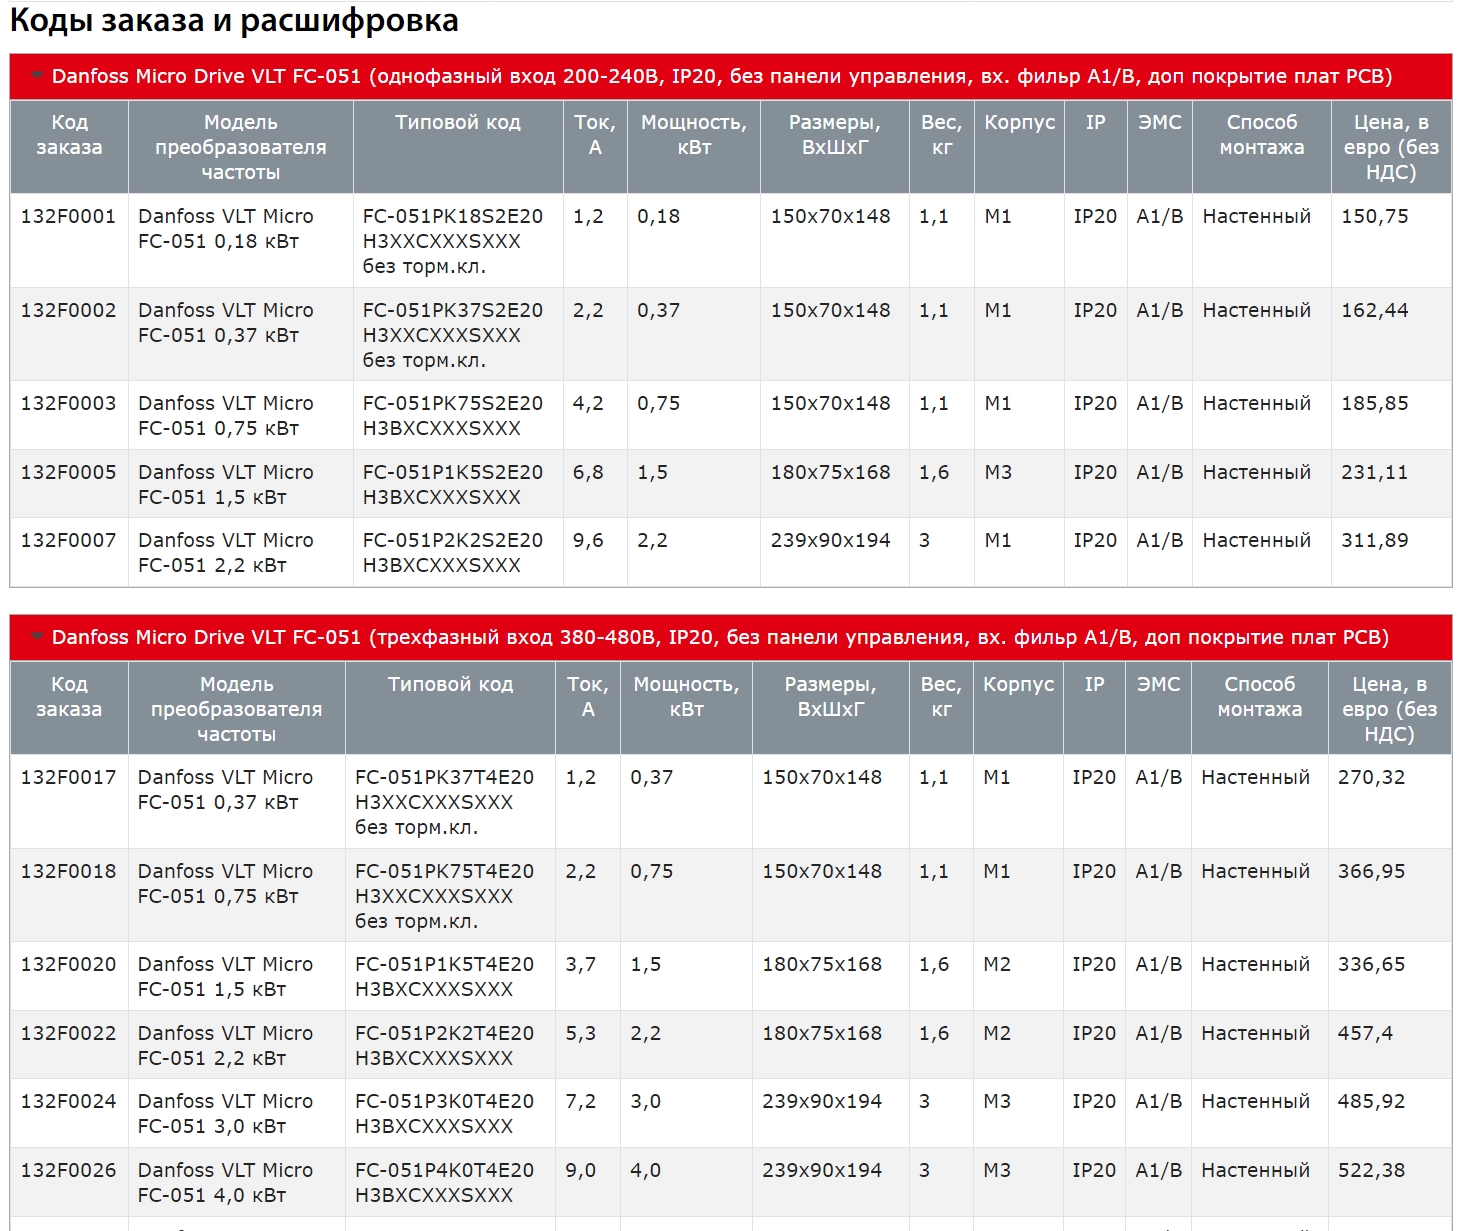1463x1231 pixels.
Task: Click the price 311,89
Action: click(x=1375, y=540)
